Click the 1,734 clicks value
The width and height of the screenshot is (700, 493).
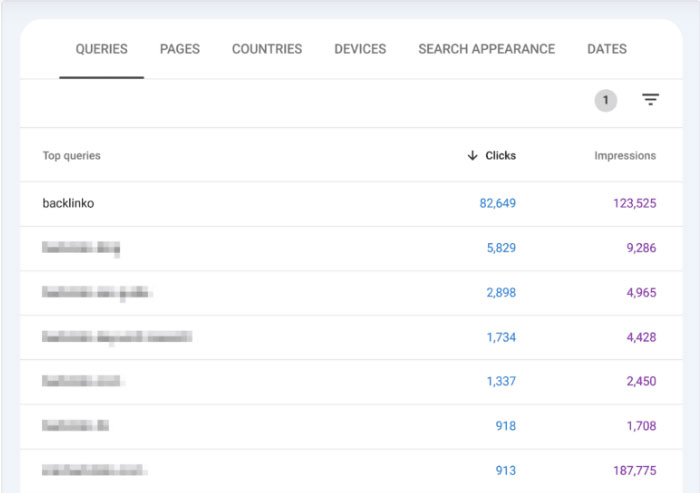501,337
